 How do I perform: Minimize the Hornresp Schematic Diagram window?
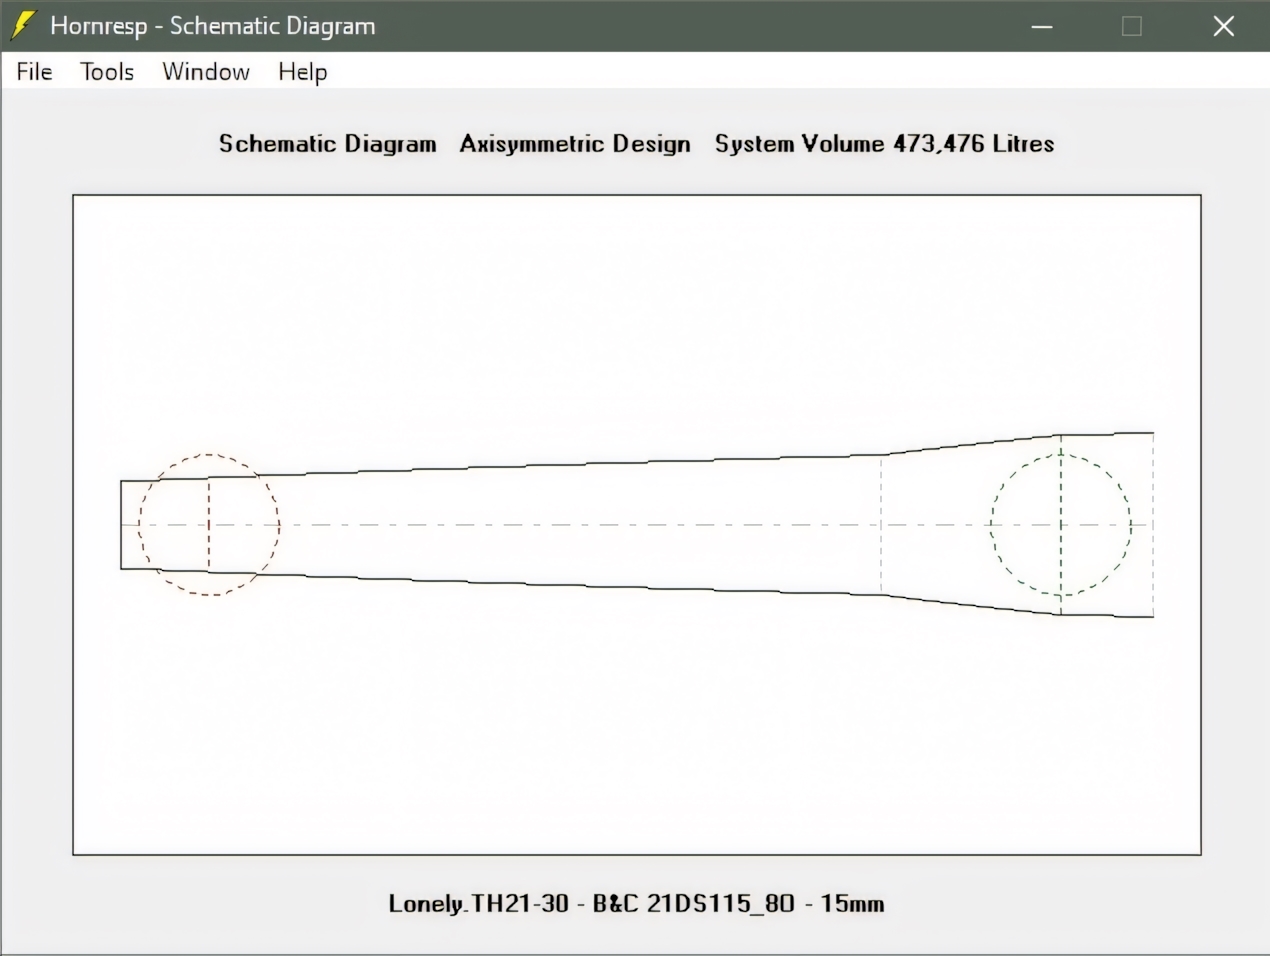click(1042, 26)
